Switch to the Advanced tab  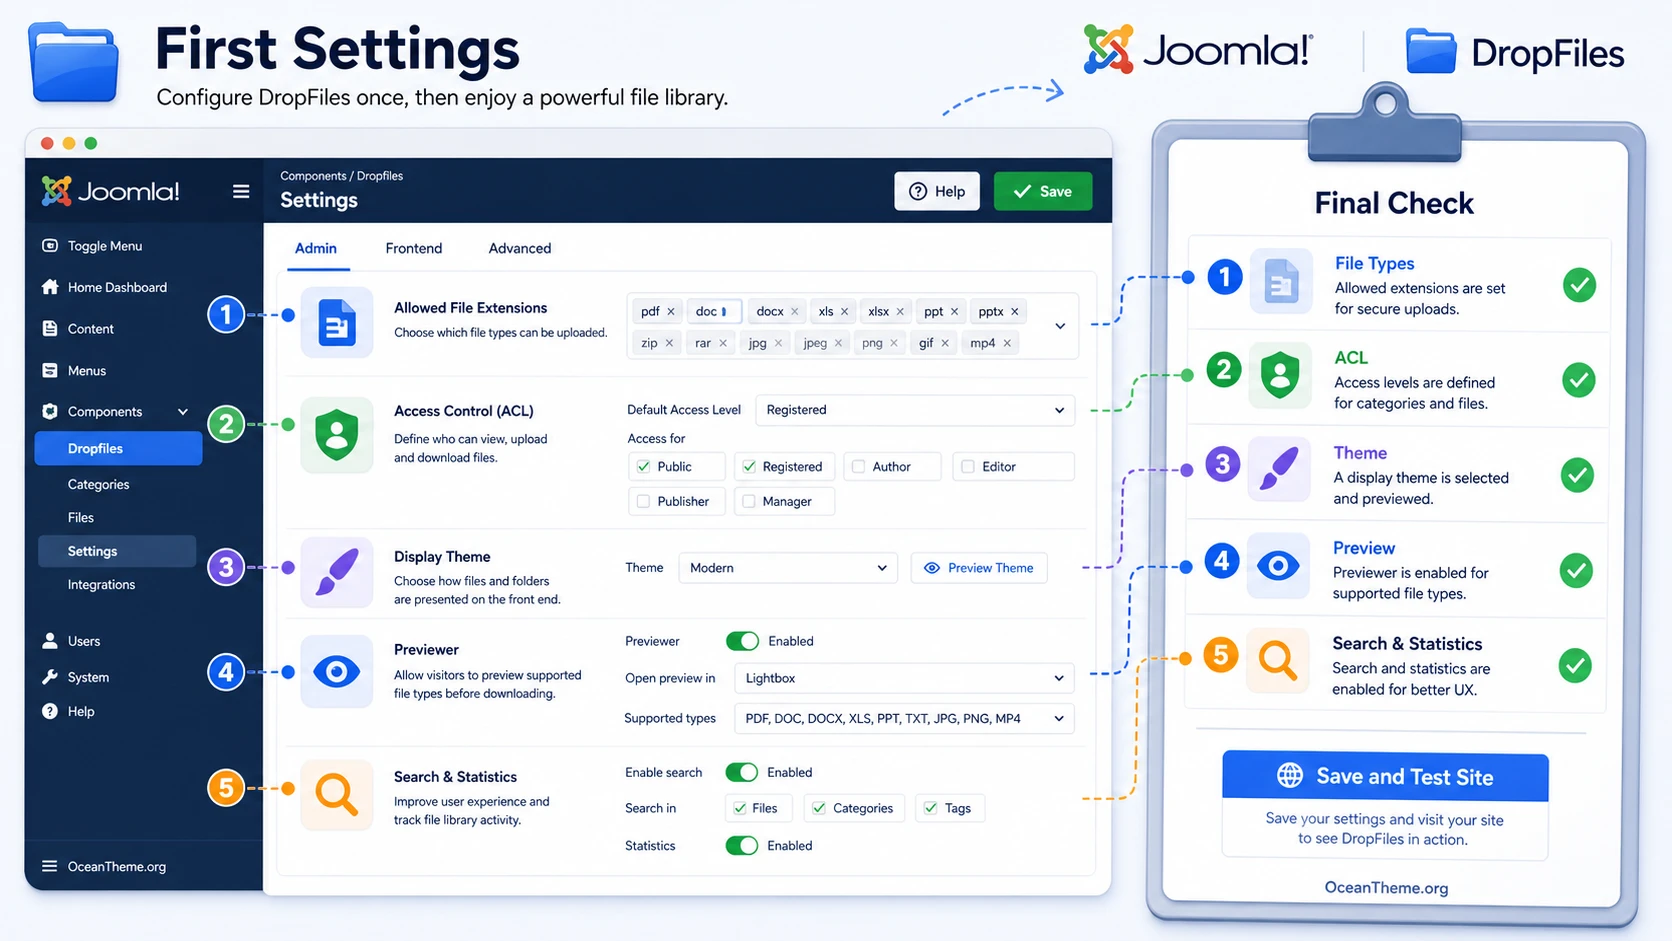point(520,248)
